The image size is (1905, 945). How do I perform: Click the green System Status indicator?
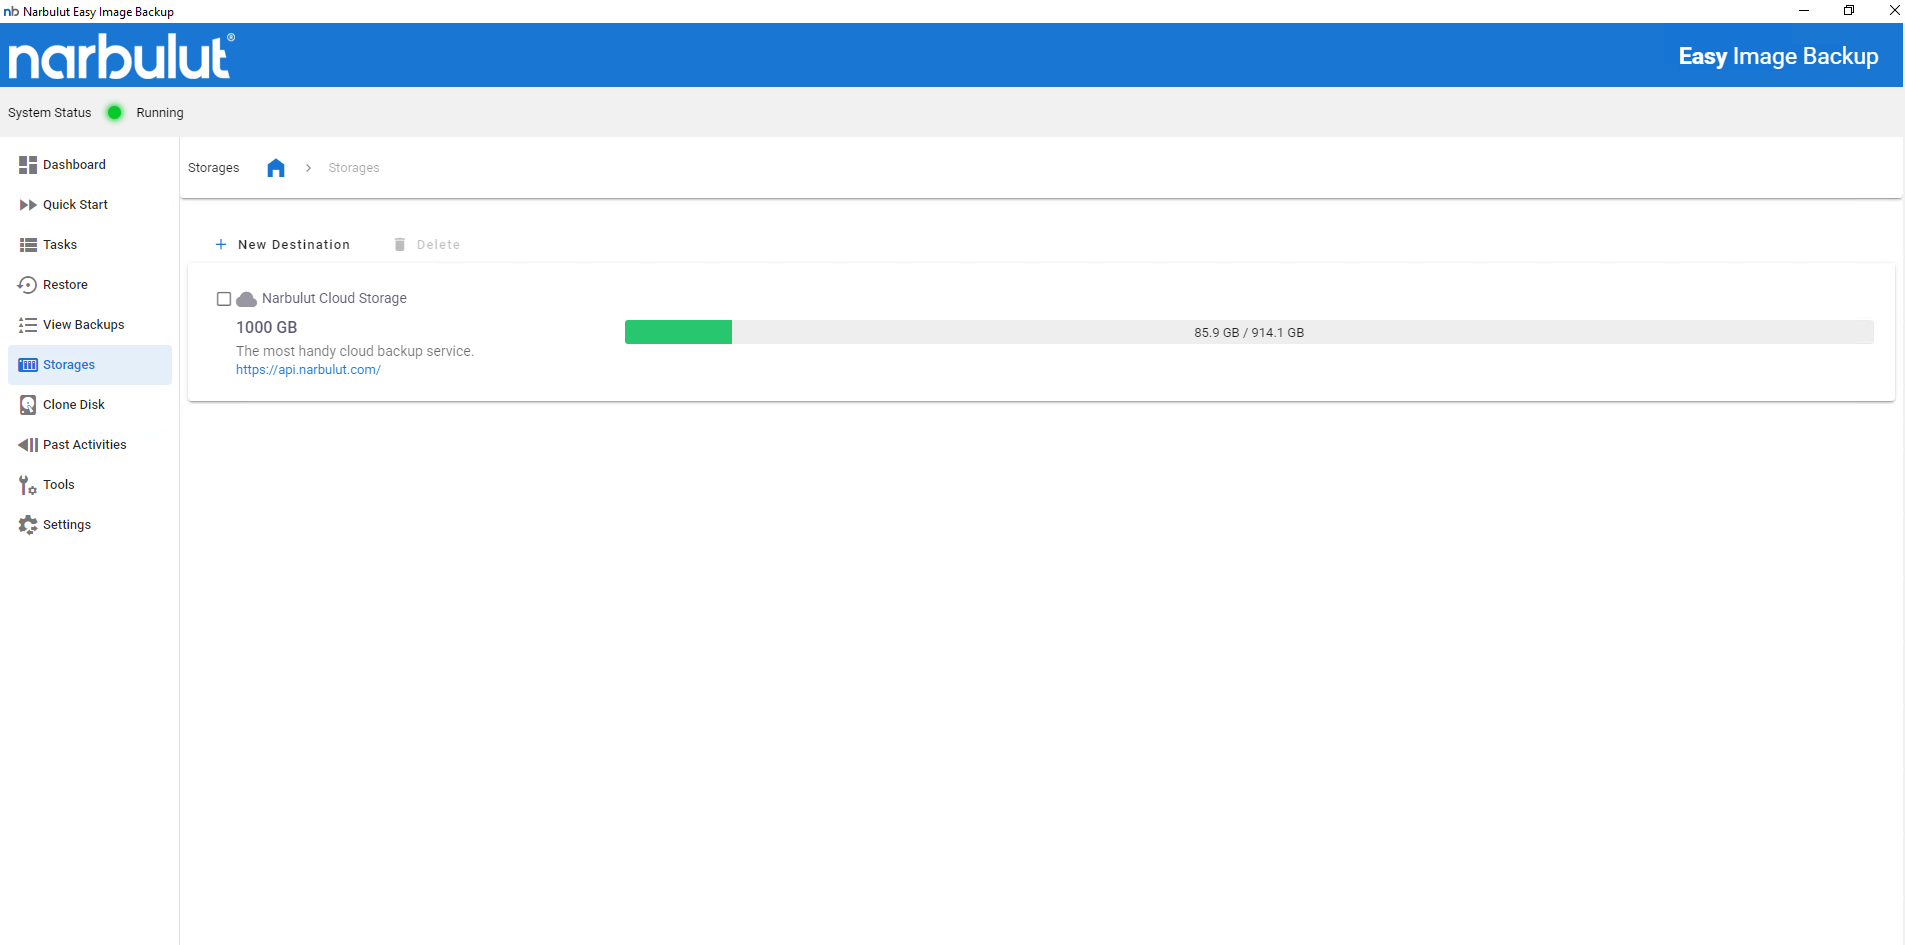(x=115, y=113)
